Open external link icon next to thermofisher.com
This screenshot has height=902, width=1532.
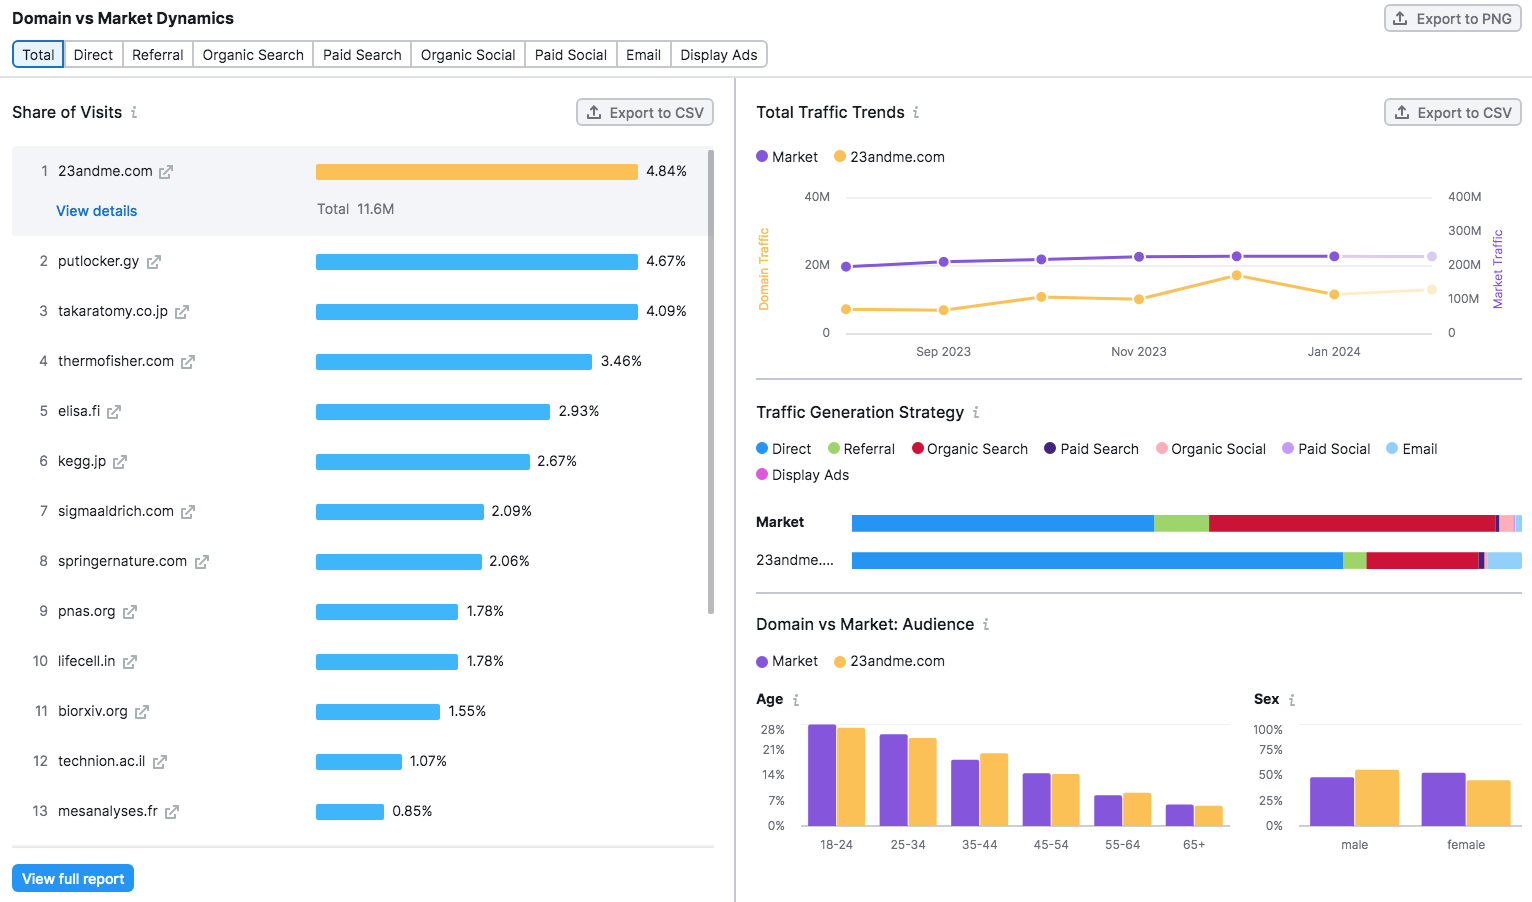(188, 362)
